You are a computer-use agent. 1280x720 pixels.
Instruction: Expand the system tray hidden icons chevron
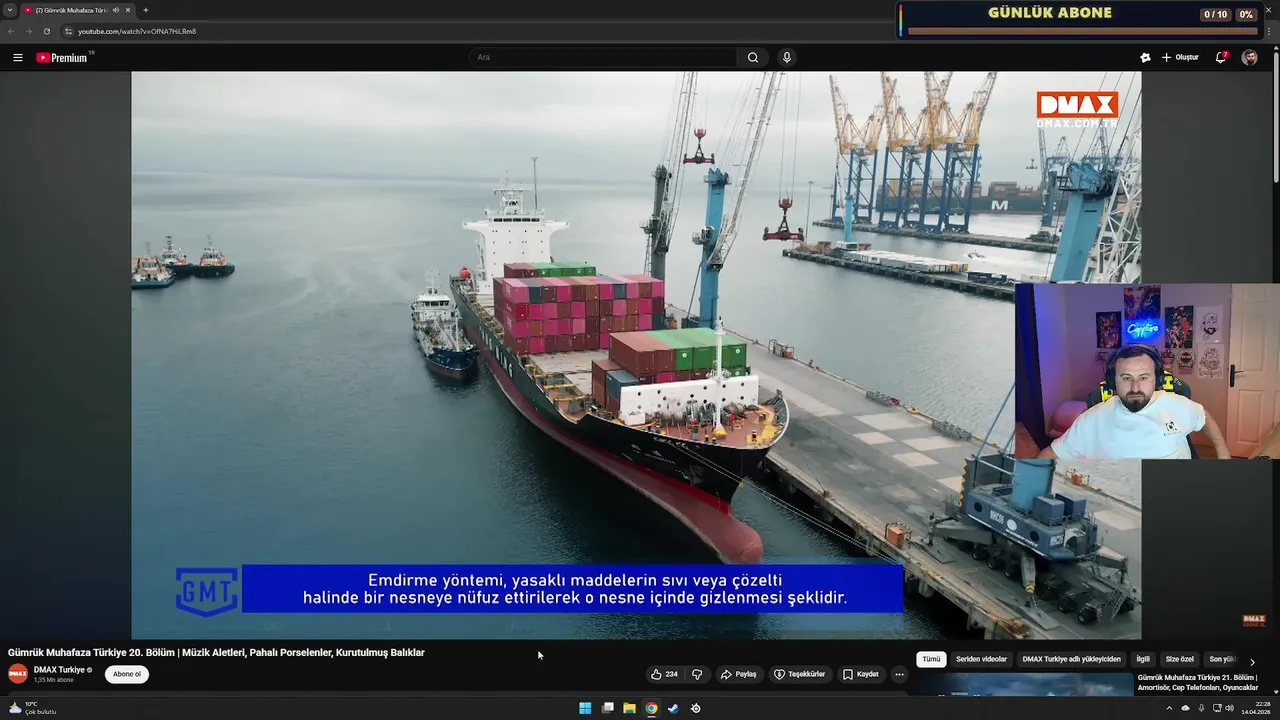click(1169, 708)
